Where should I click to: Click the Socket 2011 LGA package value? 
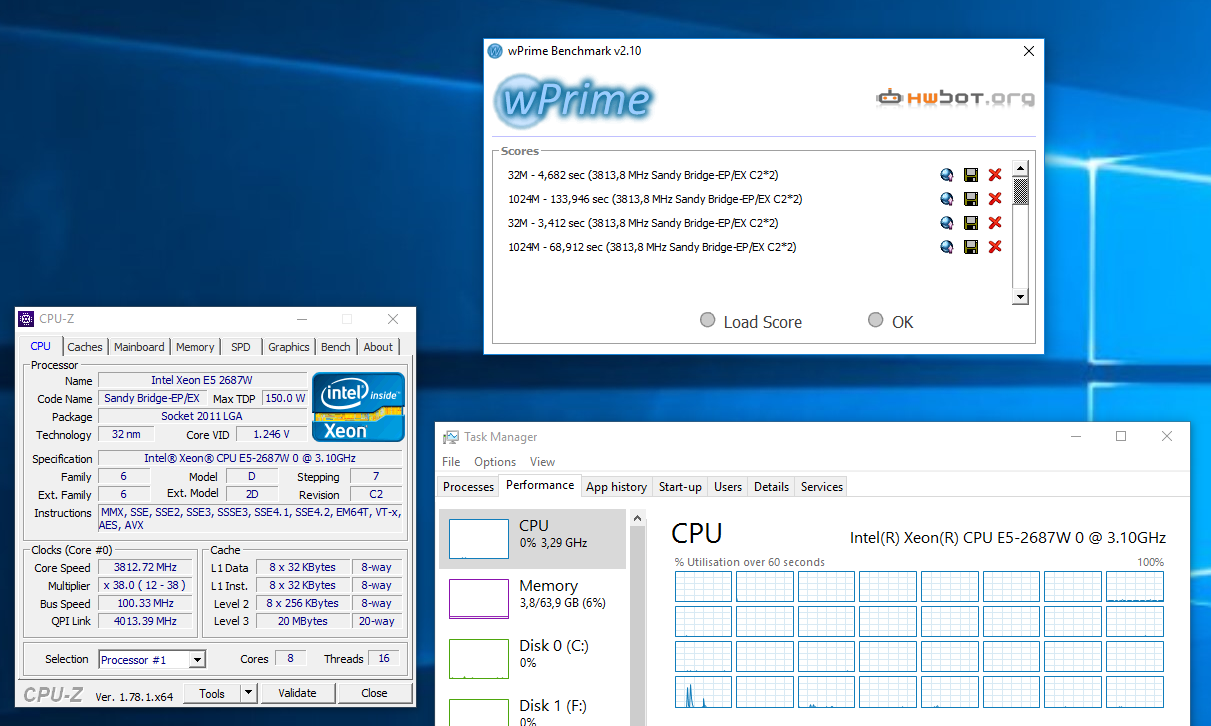pos(203,416)
